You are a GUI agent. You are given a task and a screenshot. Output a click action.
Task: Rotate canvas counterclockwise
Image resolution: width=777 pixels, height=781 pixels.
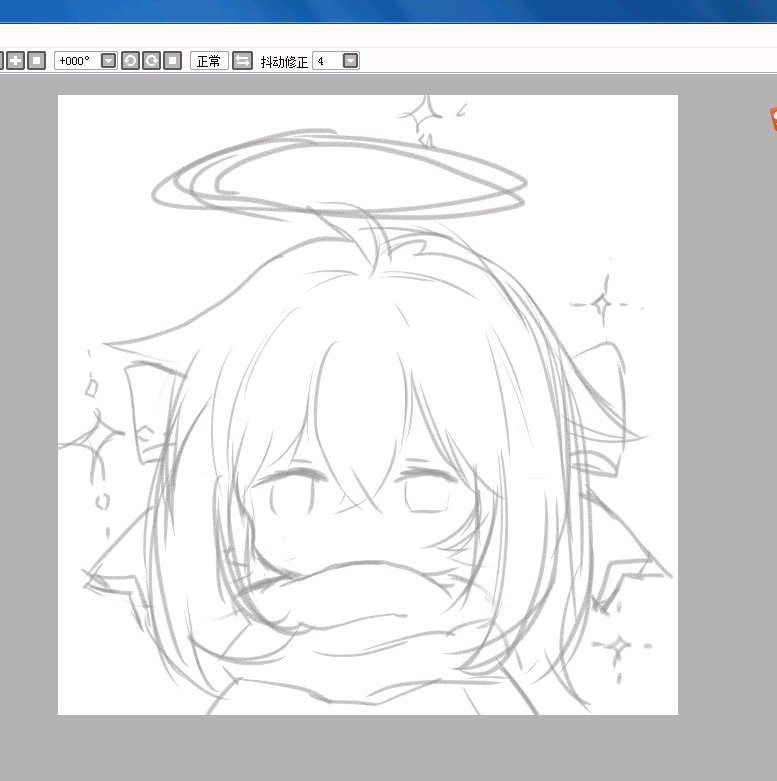point(130,61)
